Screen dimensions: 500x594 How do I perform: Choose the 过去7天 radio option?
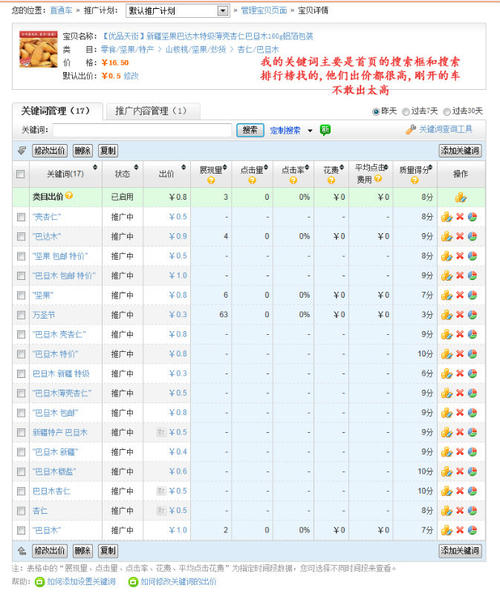[x=406, y=111]
